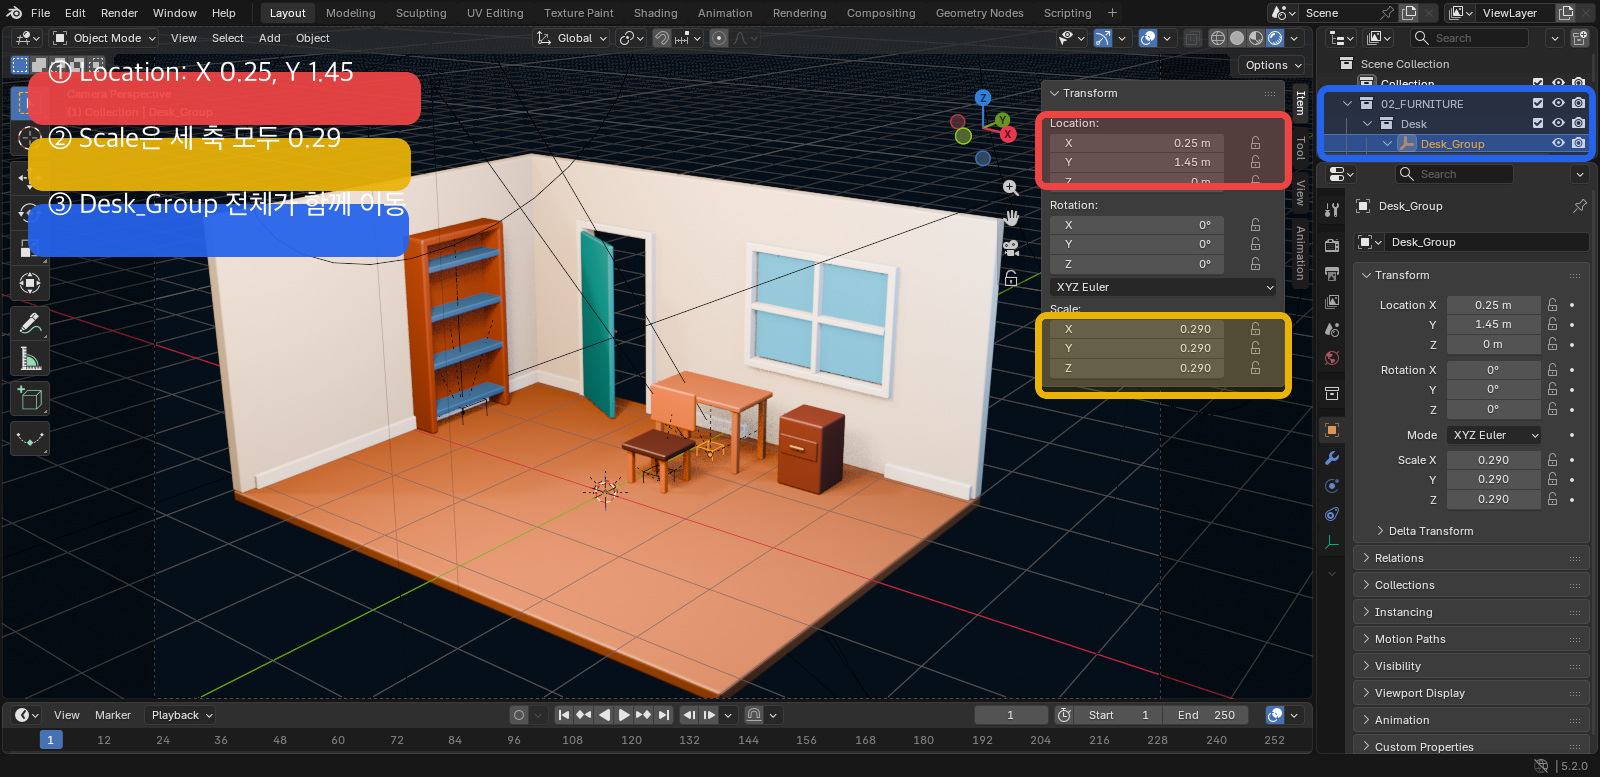The width and height of the screenshot is (1600, 777).
Task: Open the Render menu
Action: pos(119,13)
